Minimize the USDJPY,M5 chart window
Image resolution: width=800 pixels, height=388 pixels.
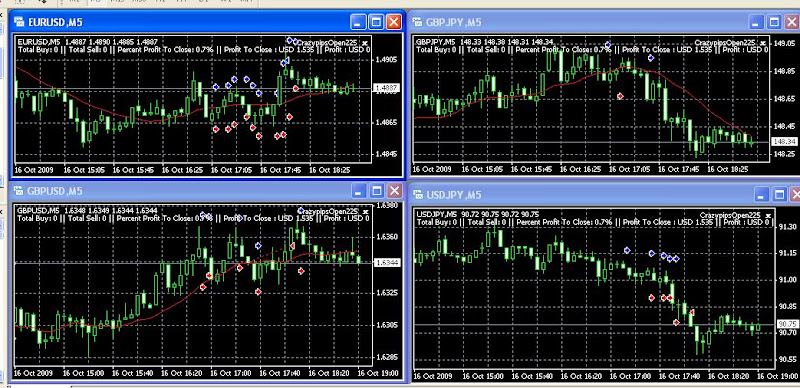(761, 195)
